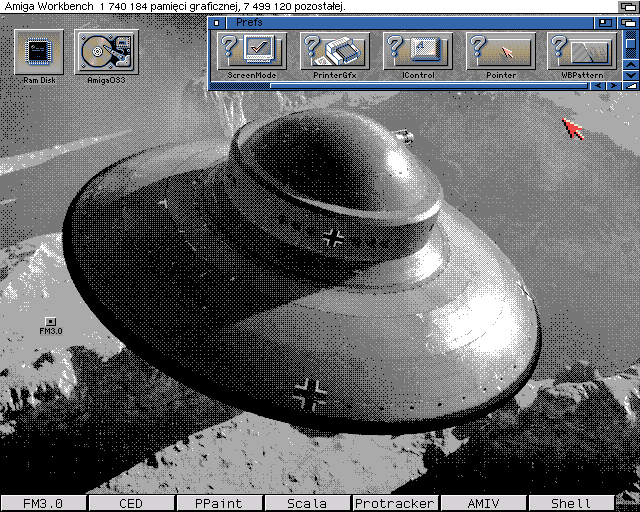This screenshot has height=512, width=640.
Task: Select the WBPattern prefs icon
Action: pyautogui.click(x=582, y=51)
